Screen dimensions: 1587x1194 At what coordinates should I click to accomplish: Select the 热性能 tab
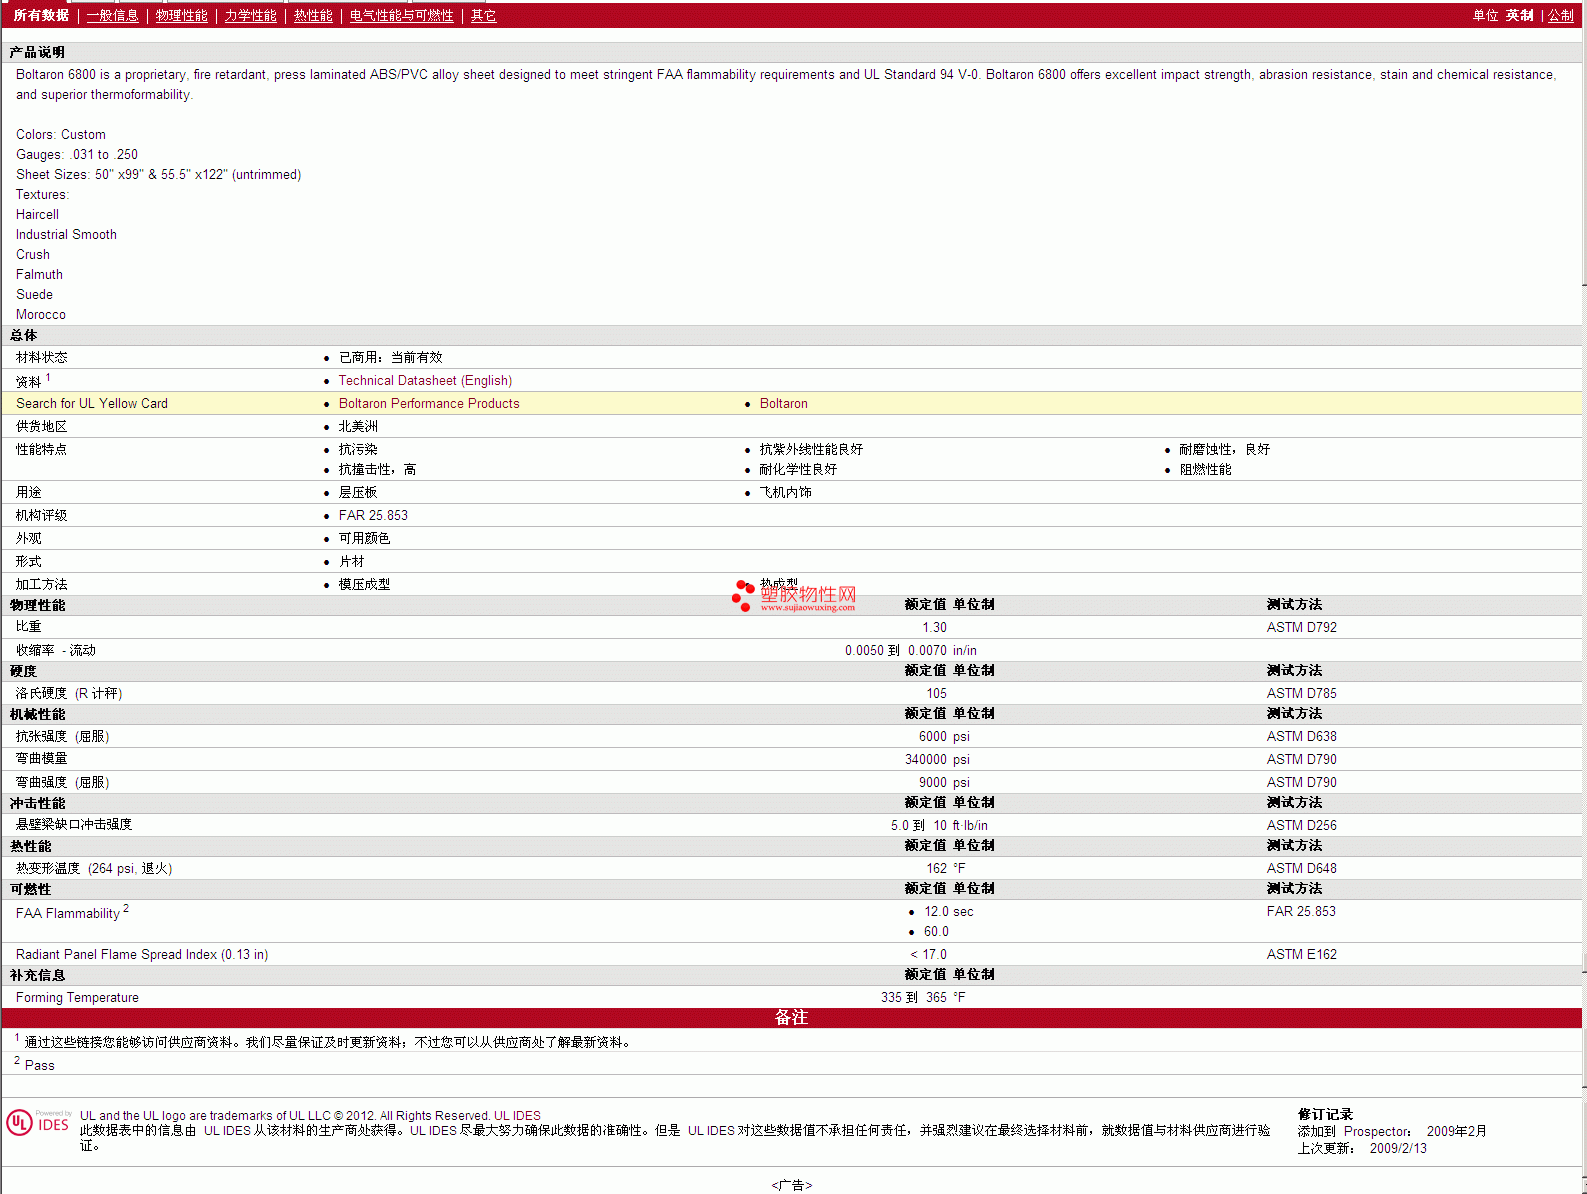[313, 16]
